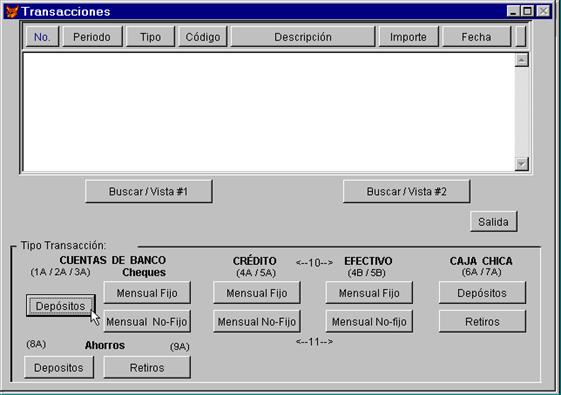
Task: Click the (9A) code label
Action: coord(180,346)
